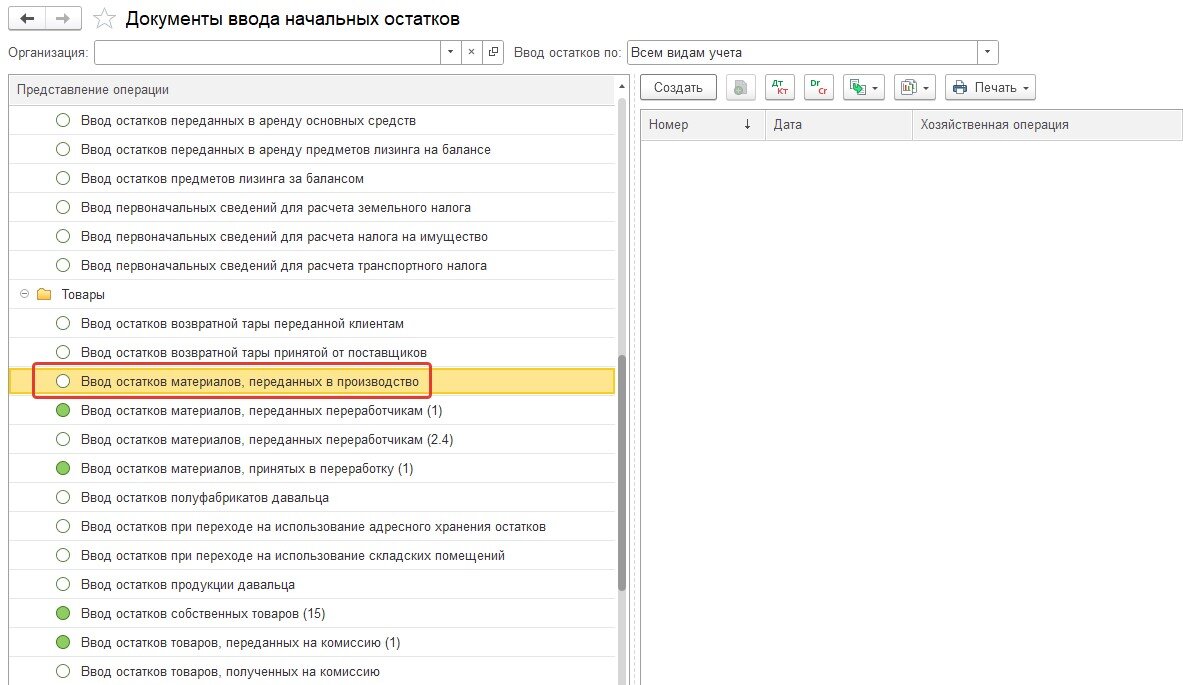Image resolution: width=1183 pixels, height=685 pixels.
Task: Select использование складских помещений row
Action: 312,556
